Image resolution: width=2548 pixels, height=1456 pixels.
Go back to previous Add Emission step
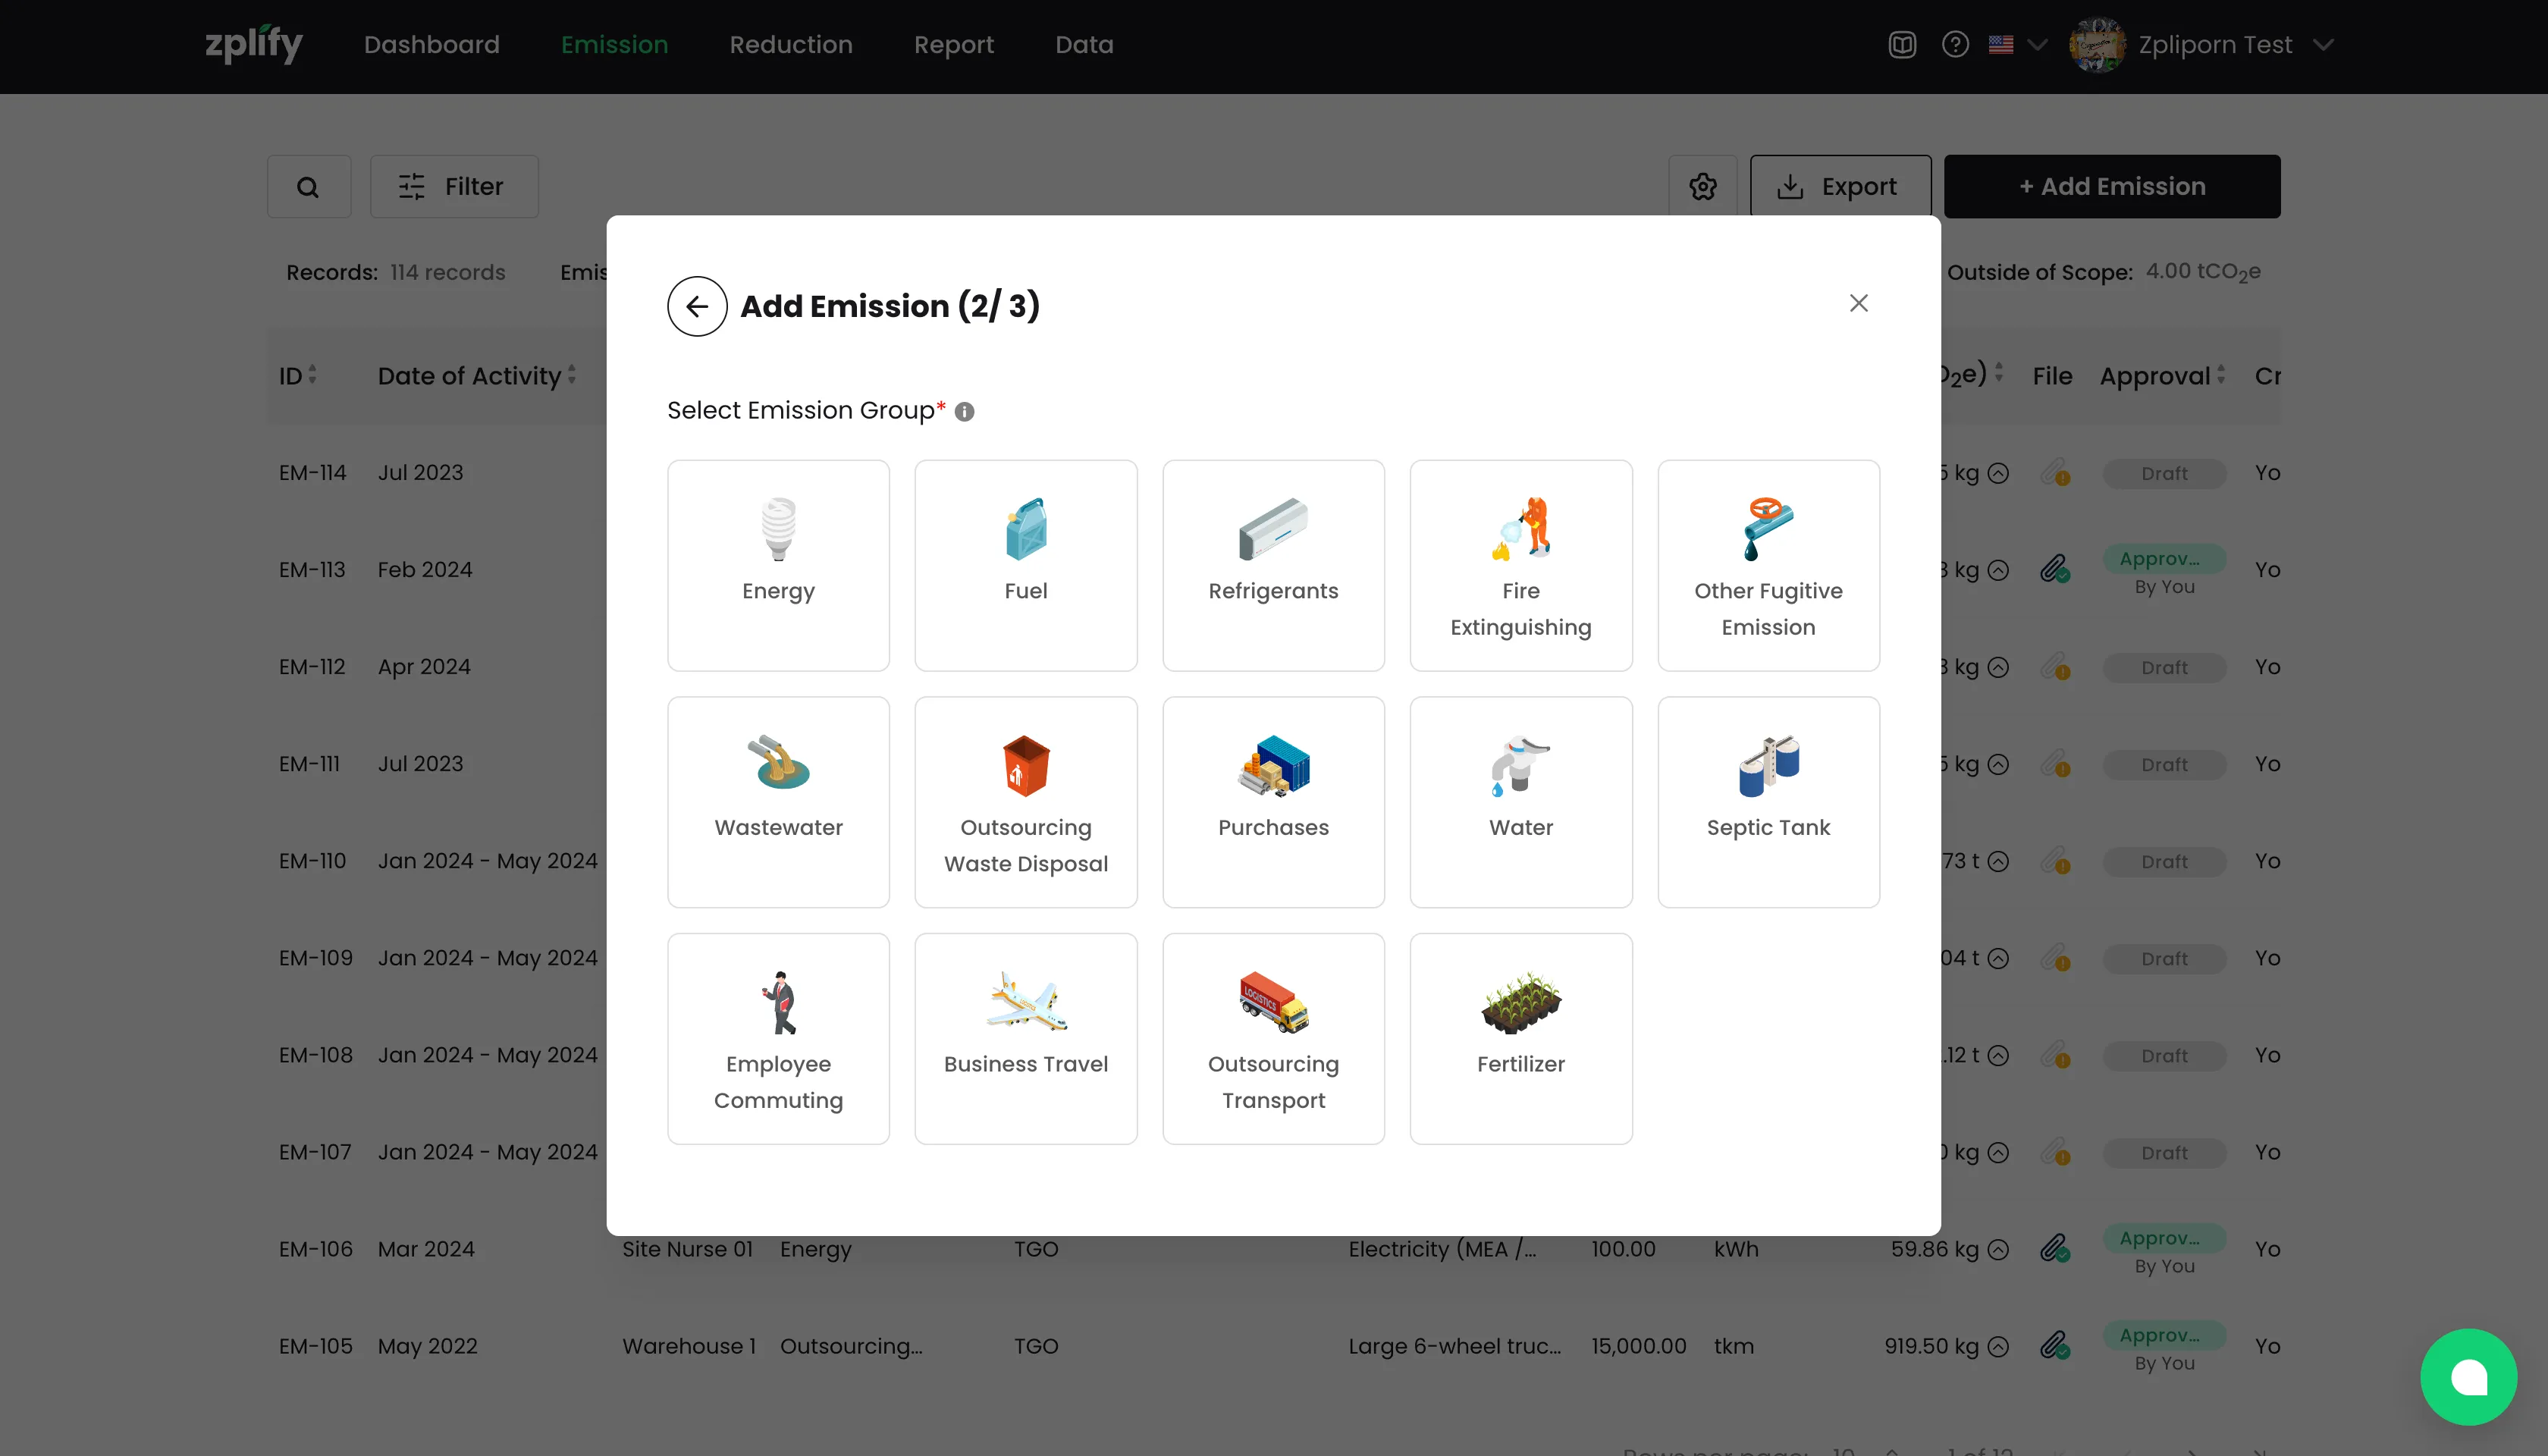click(x=697, y=306)
